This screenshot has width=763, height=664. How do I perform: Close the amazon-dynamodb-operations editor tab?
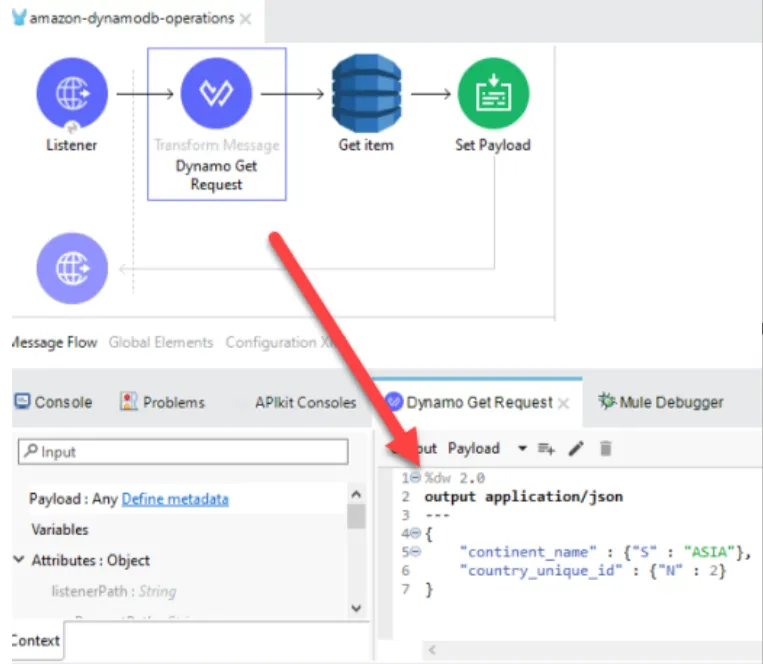click(246, 19)
